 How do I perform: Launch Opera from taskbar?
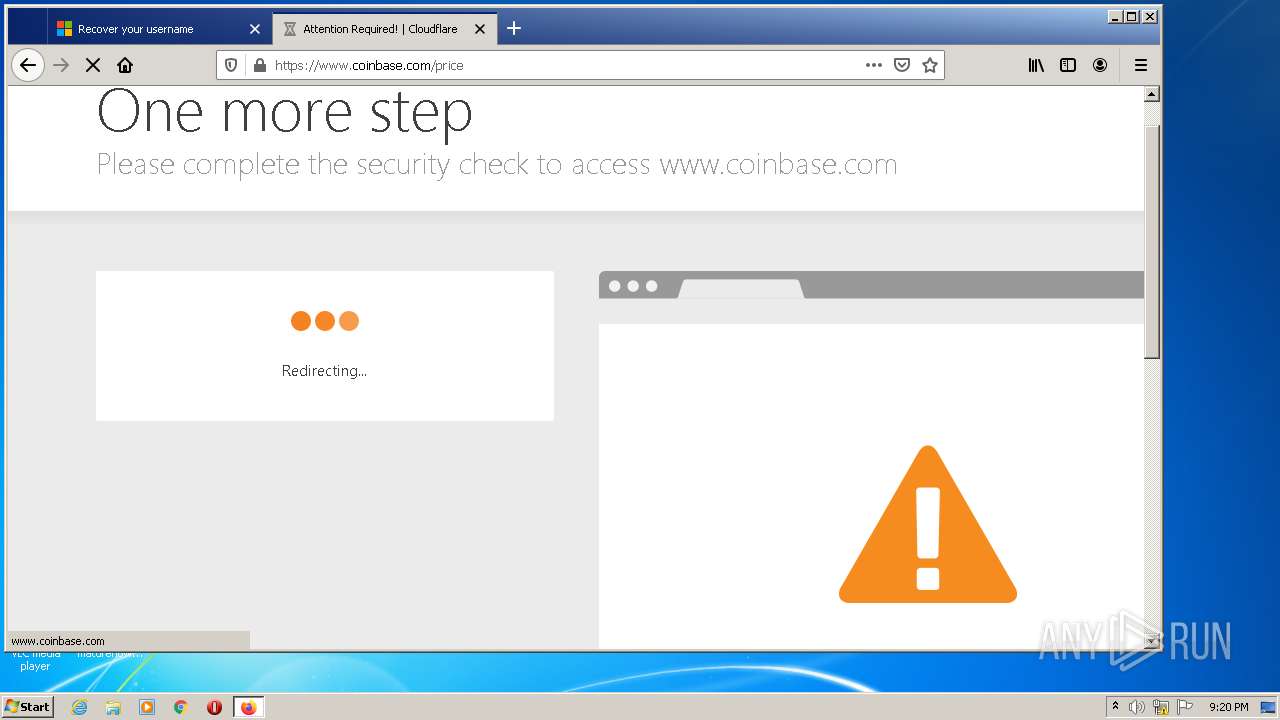tap(214, 707)
